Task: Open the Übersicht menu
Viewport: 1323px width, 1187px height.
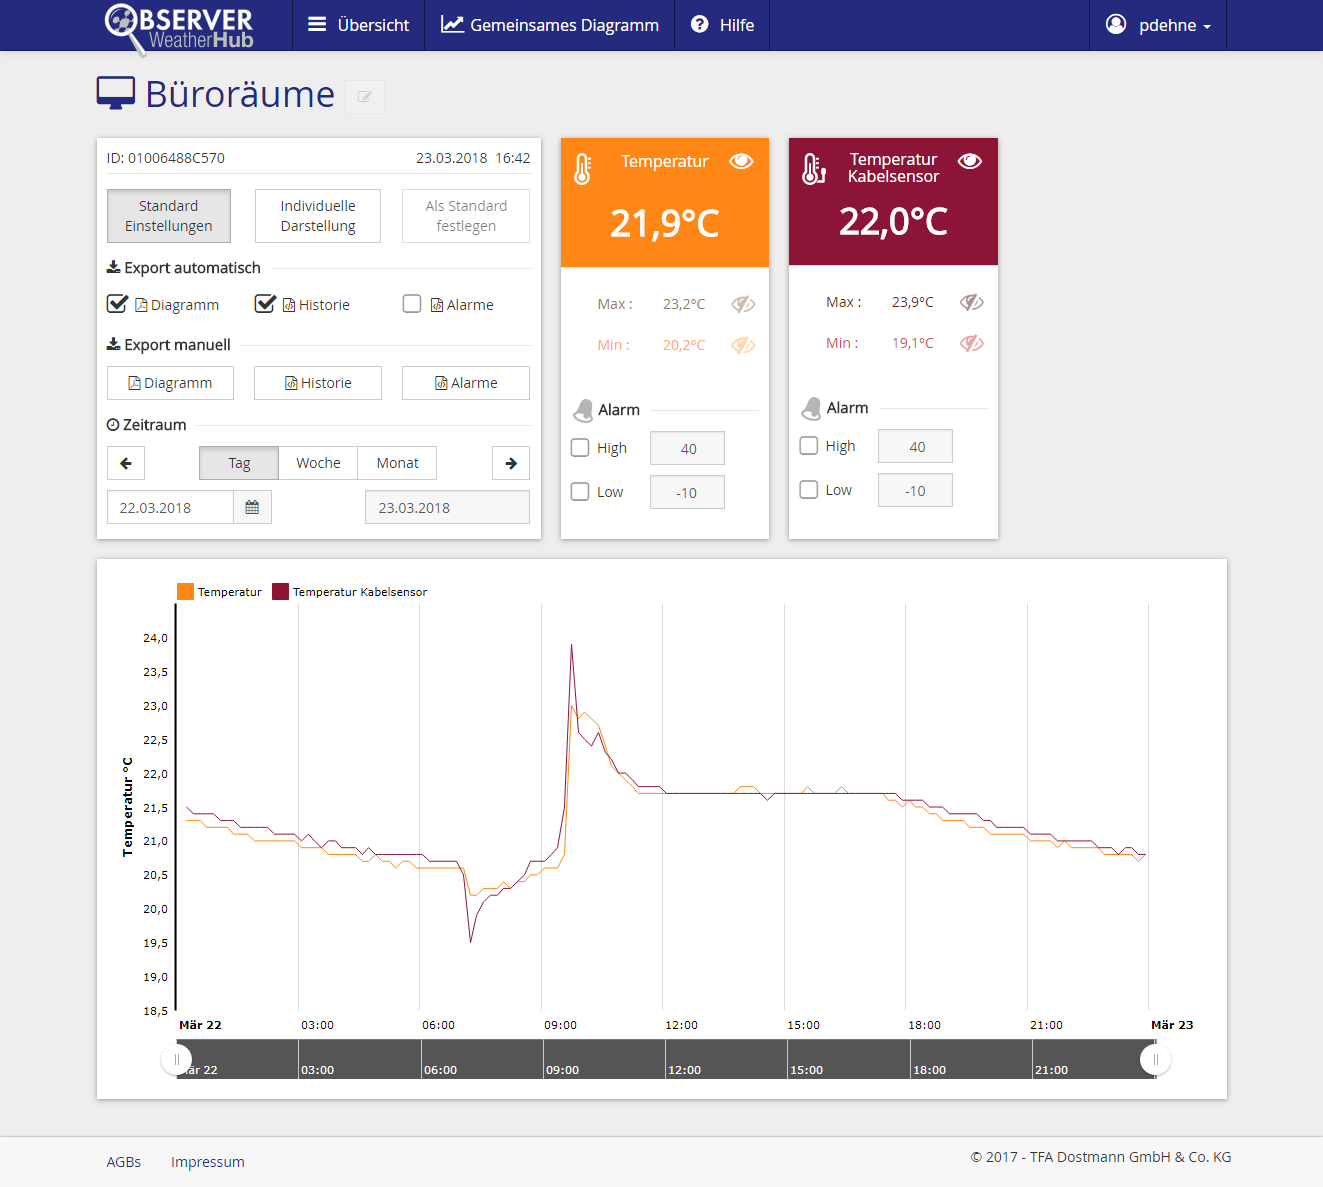Action: tap(358, 25)
